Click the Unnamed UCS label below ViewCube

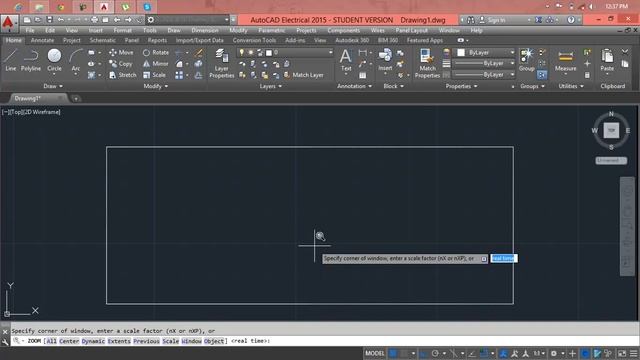[611, 160]
